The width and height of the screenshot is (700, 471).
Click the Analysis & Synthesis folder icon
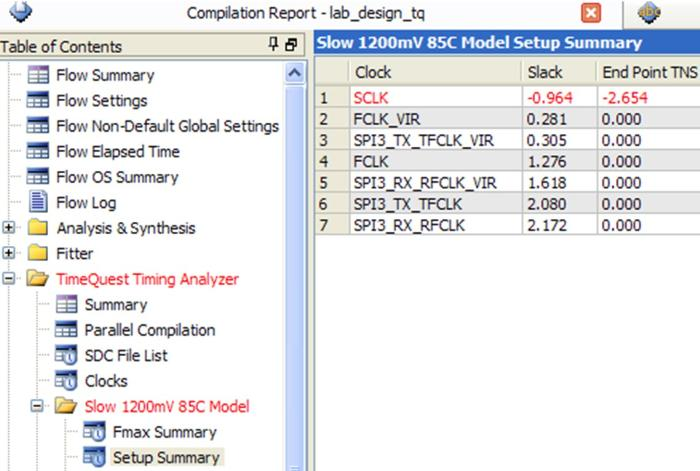tap(38, 228)
